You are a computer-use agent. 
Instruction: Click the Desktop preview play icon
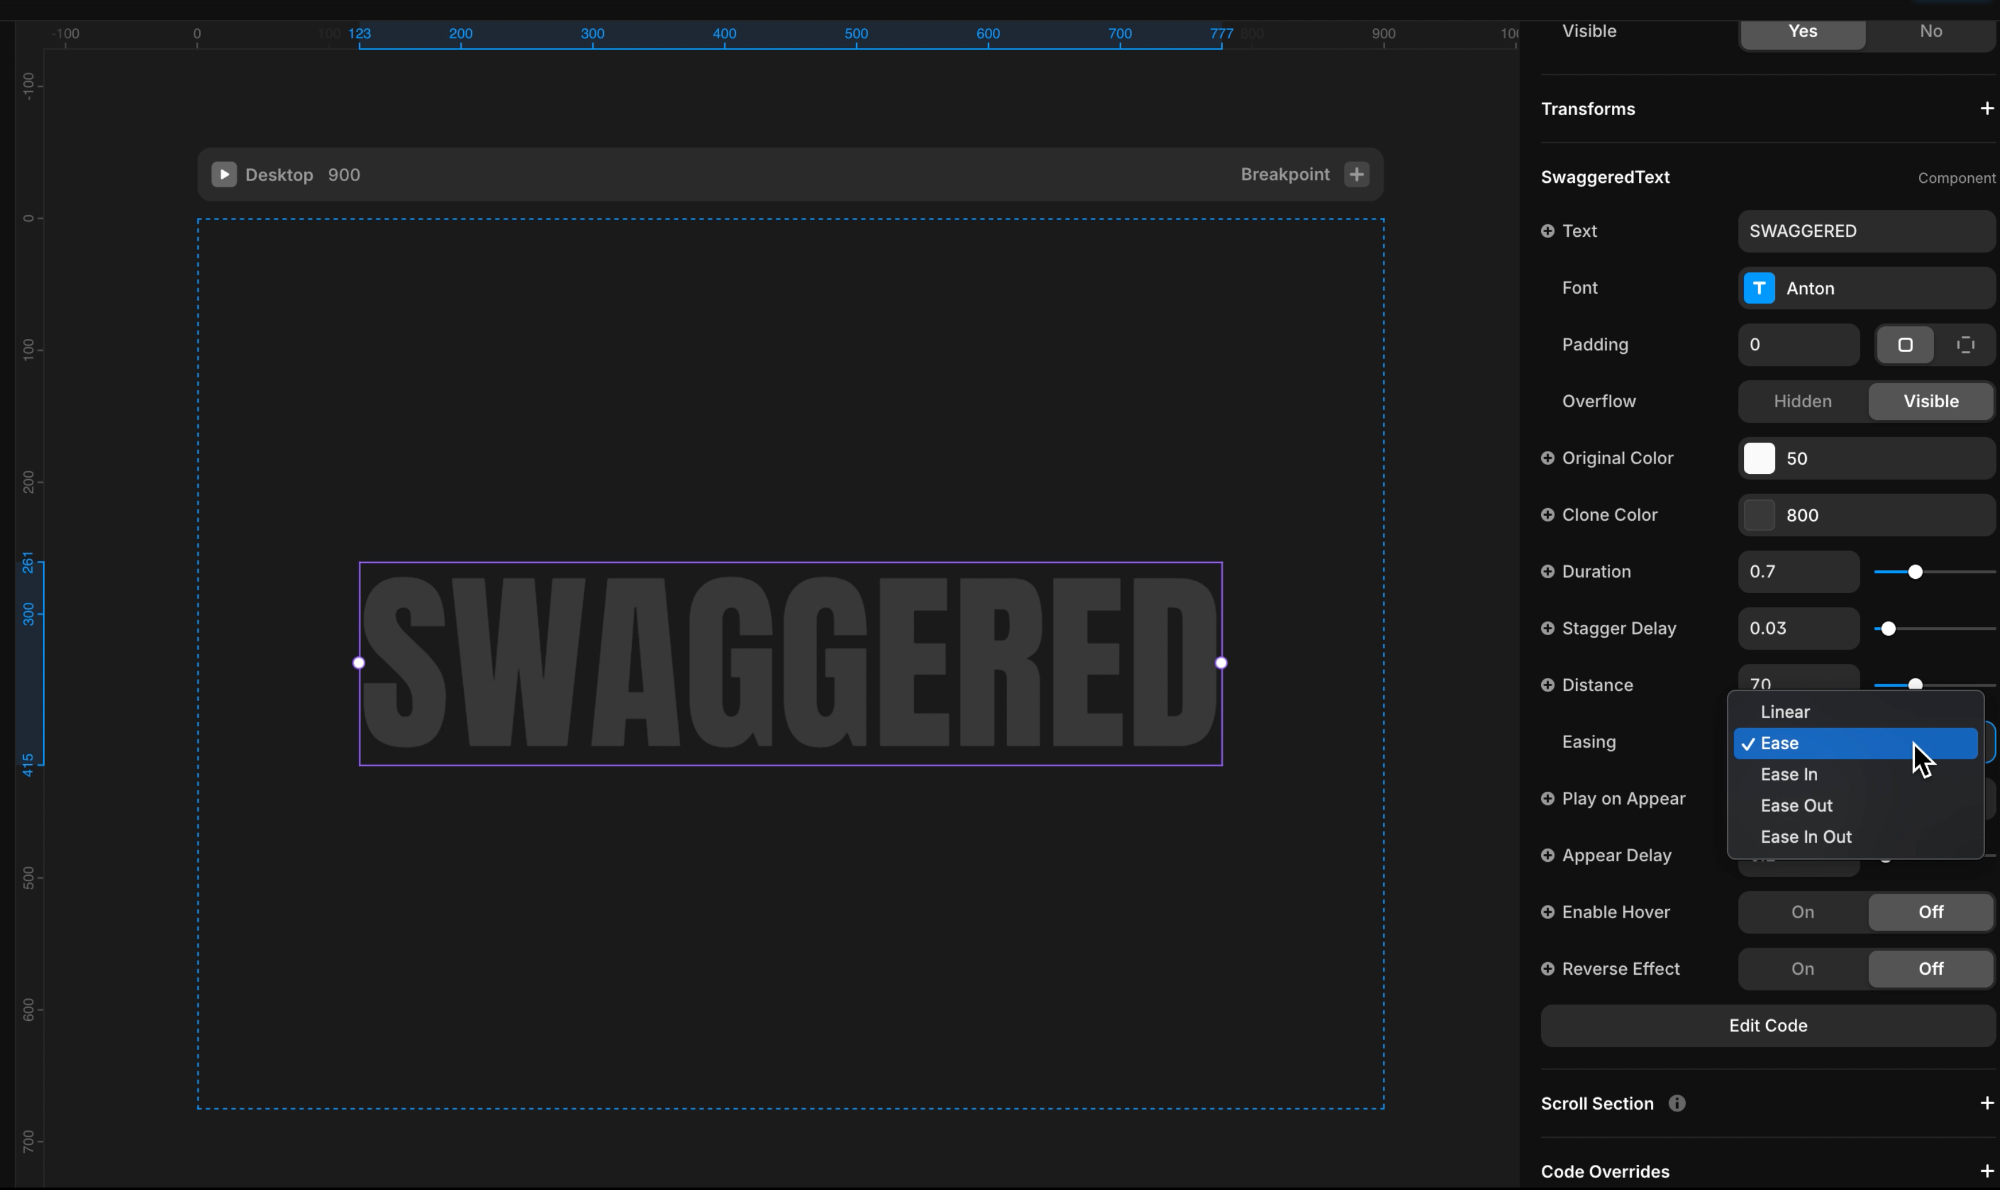point(224,174)
